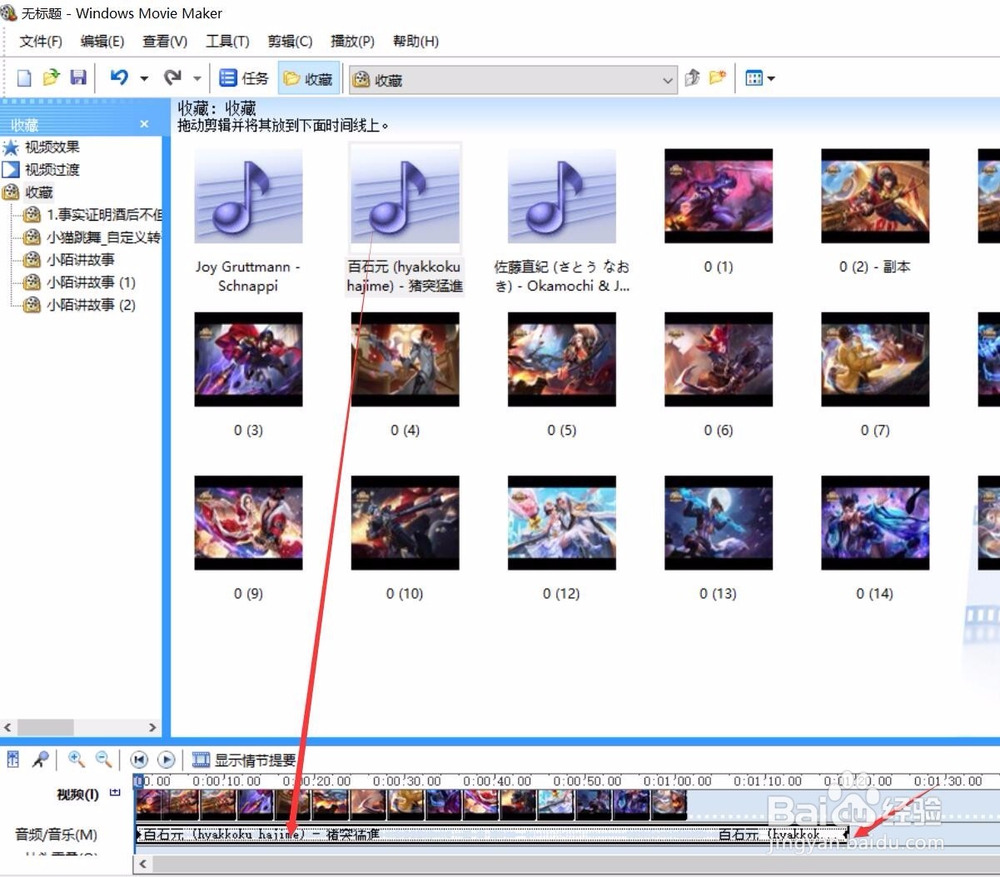The image size is (1000, 877).
Task: Select 视频过渡 in the collections tree
Action: [x=52, y=170]
